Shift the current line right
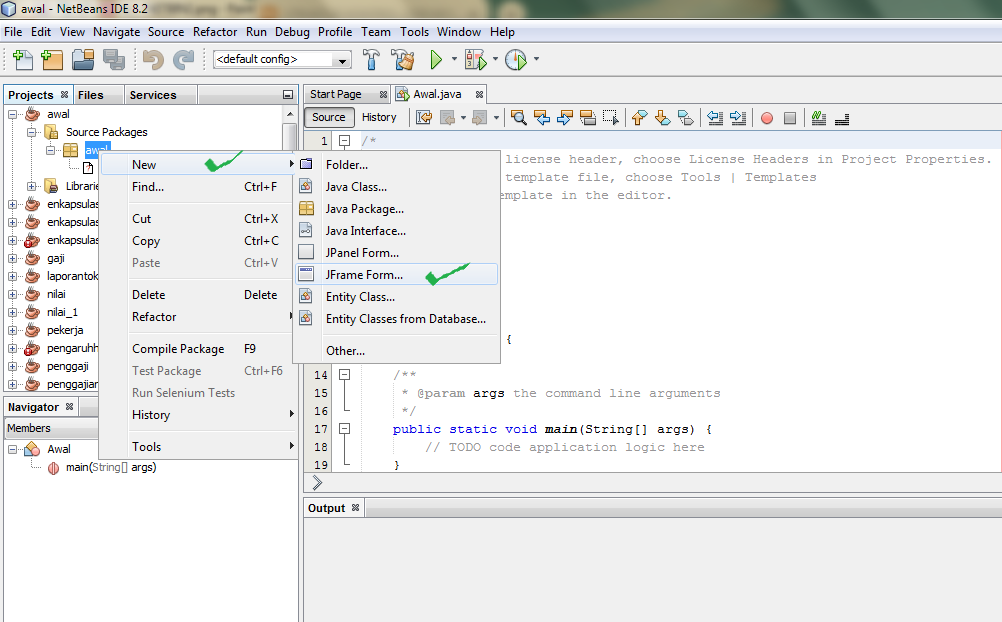Image resolution: width=1002 pixels, height=622 pixels. point(737,117)
